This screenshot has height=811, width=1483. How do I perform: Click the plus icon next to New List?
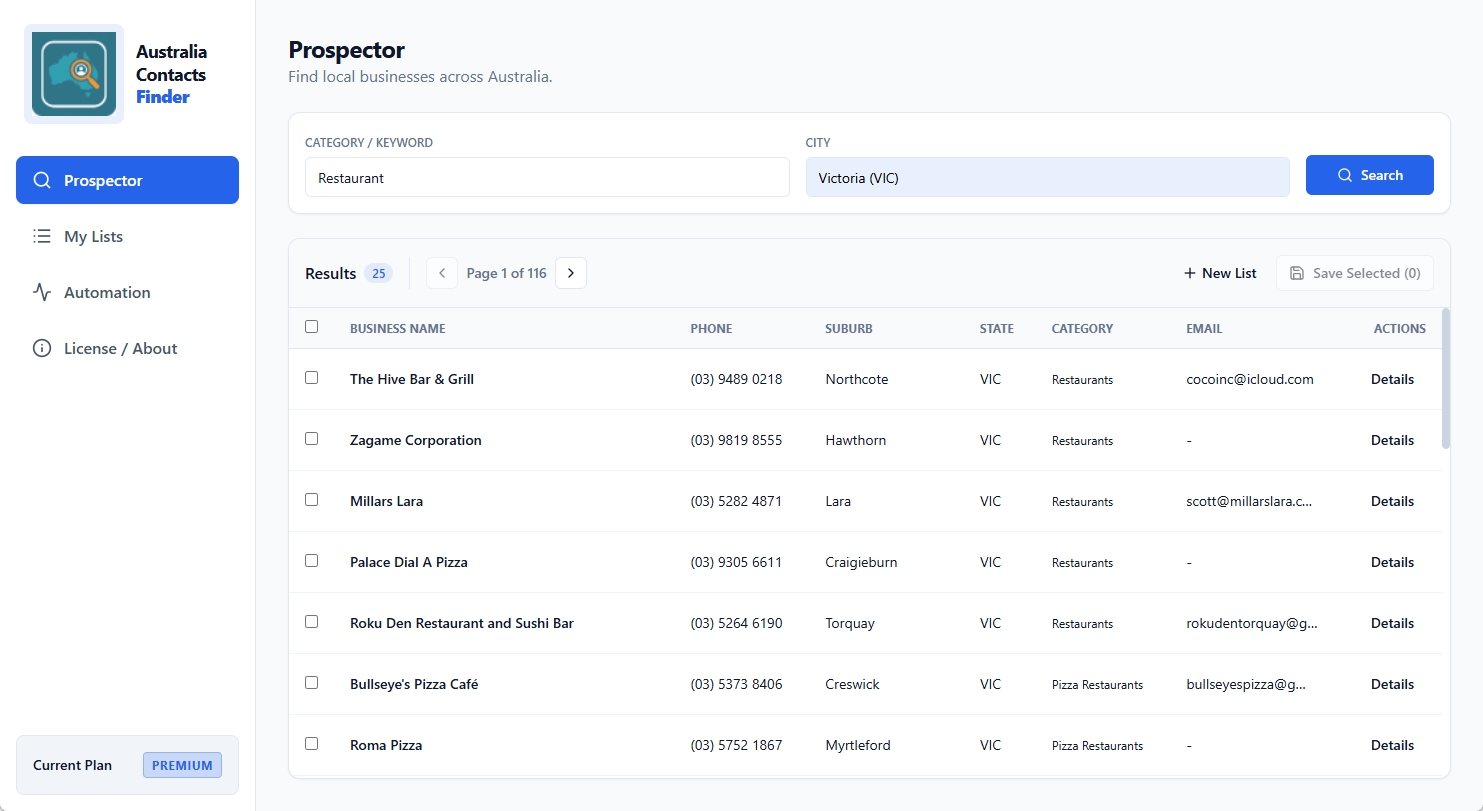[x=1189, y=272]
